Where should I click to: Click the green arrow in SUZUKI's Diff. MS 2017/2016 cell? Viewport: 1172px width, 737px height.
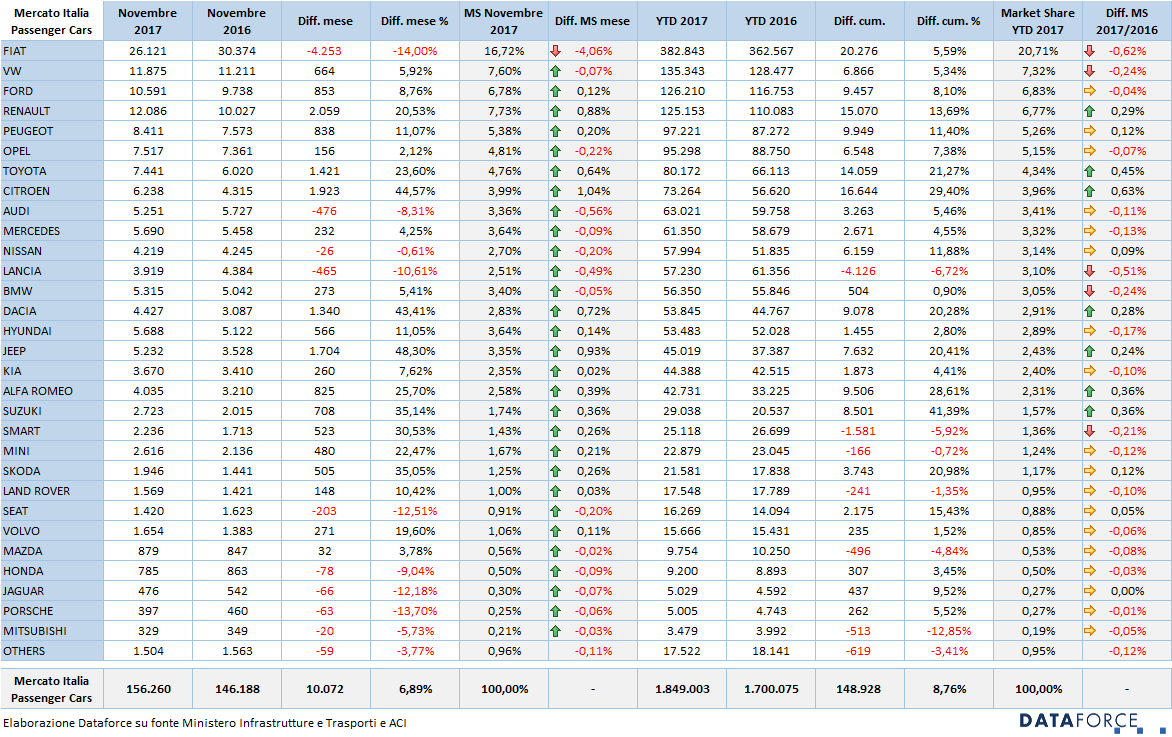click(x=1090, y=411)
